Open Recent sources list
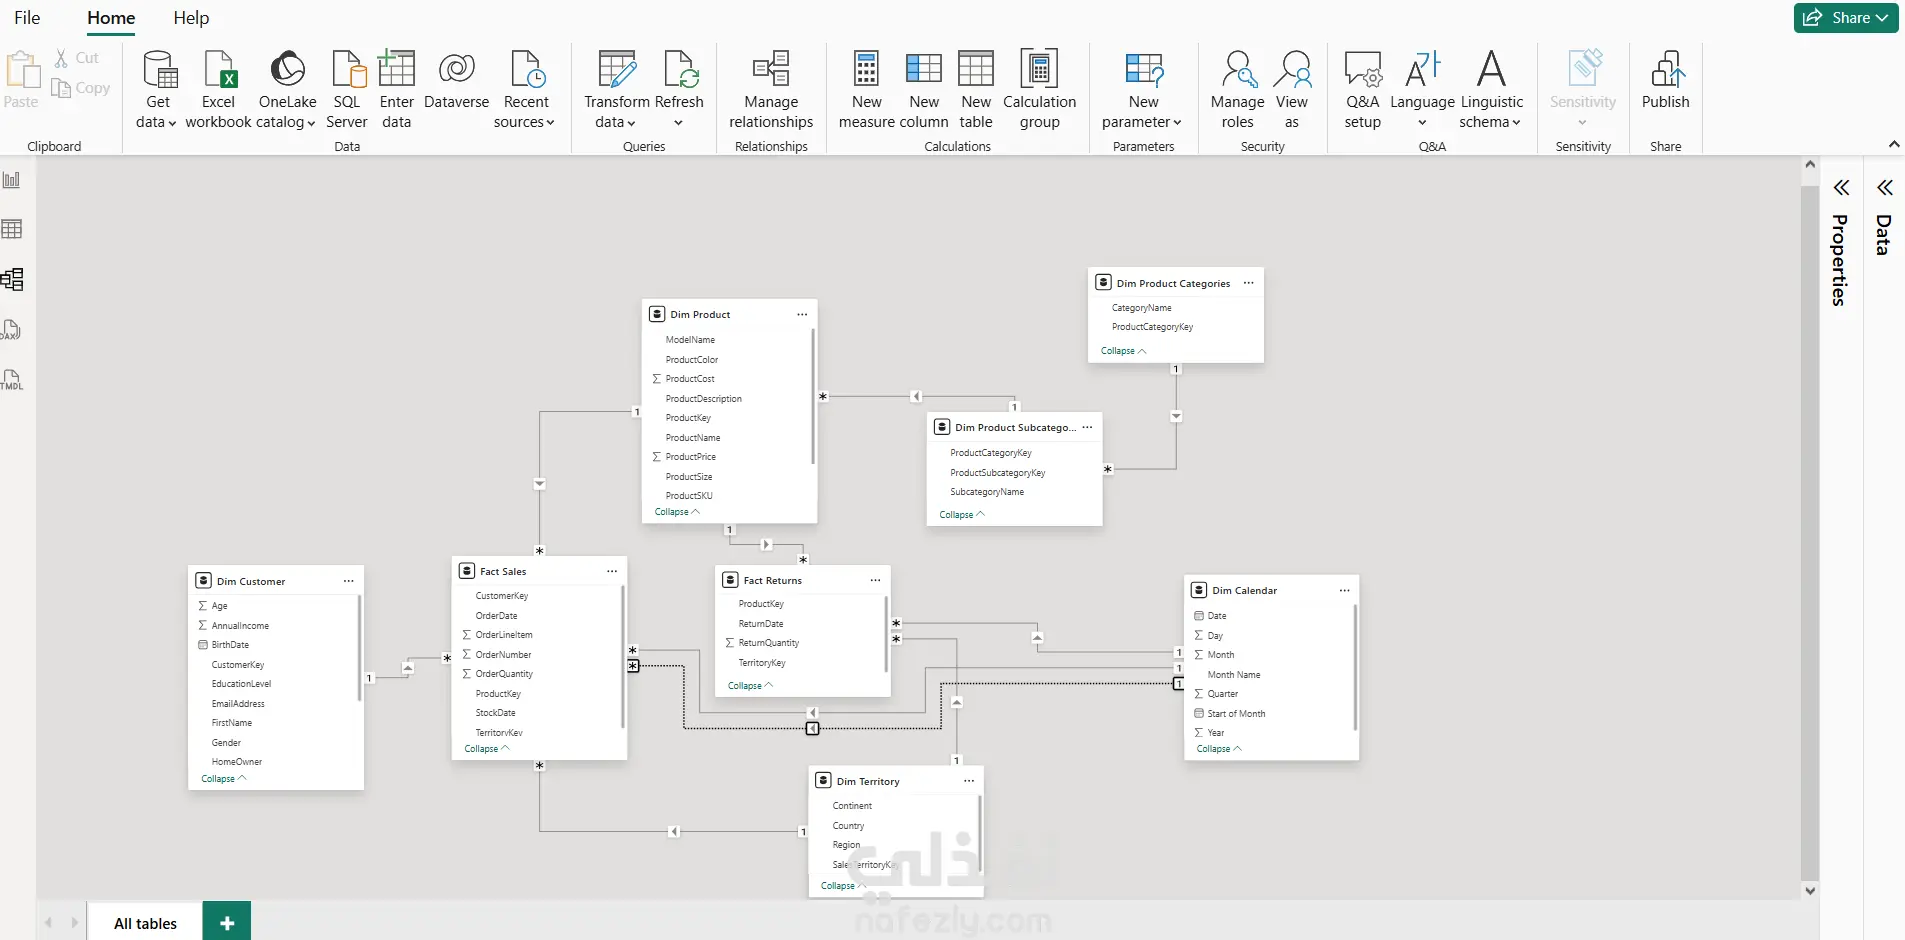 coord(526,90)
